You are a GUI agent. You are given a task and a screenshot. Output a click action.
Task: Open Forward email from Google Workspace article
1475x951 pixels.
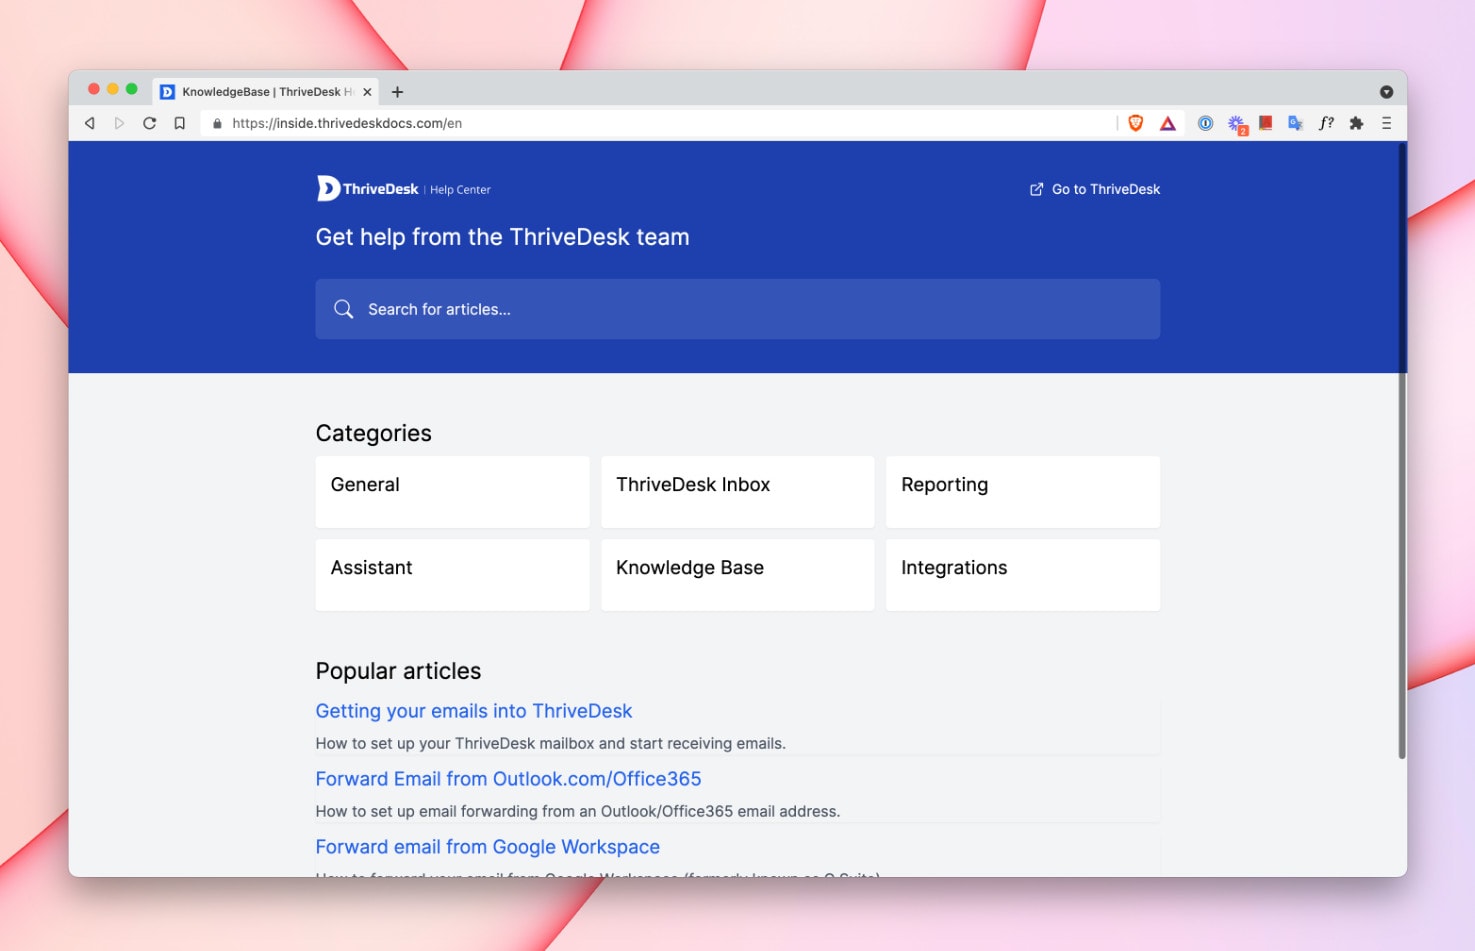(488, 847)
